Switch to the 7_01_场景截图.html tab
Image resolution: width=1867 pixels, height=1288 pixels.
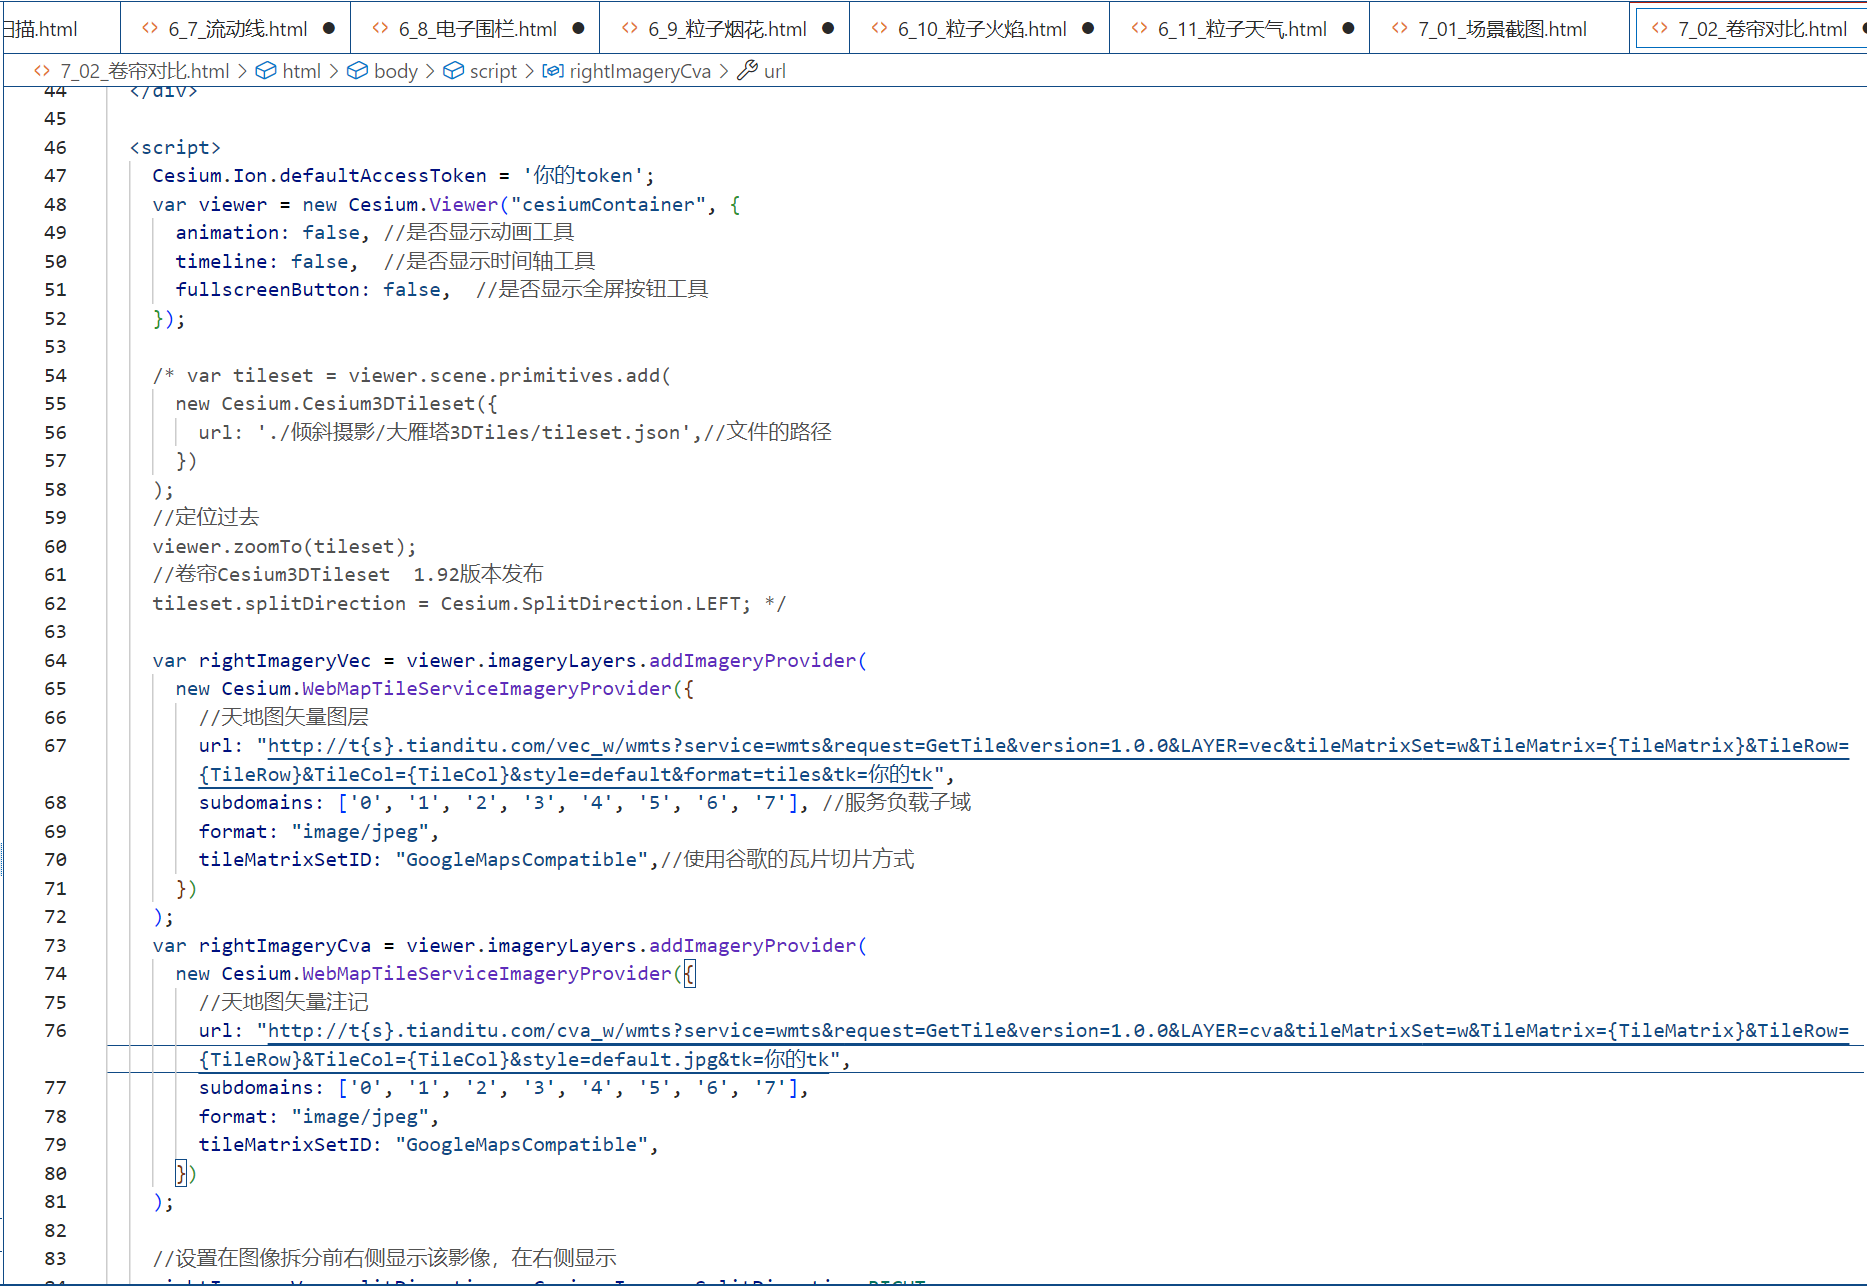point(1501,29)
